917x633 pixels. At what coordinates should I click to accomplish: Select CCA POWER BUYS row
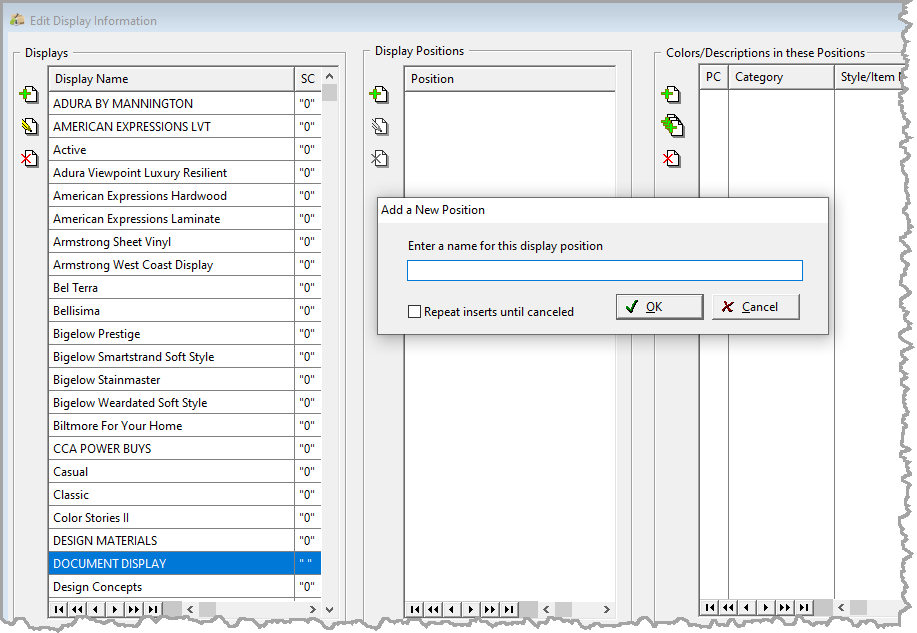coord(185,449)
